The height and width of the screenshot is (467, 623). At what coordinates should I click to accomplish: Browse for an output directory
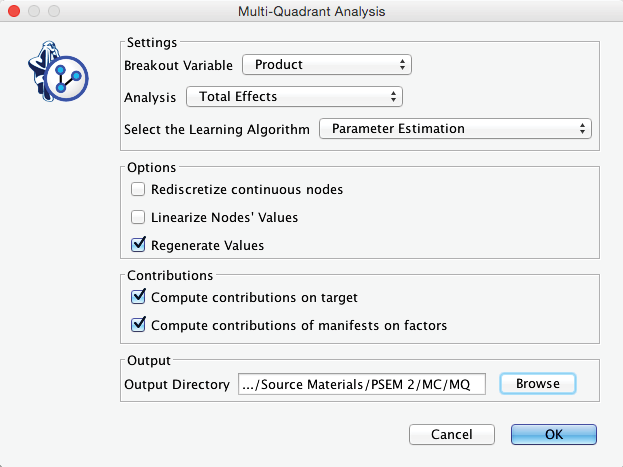click(538, 384)
